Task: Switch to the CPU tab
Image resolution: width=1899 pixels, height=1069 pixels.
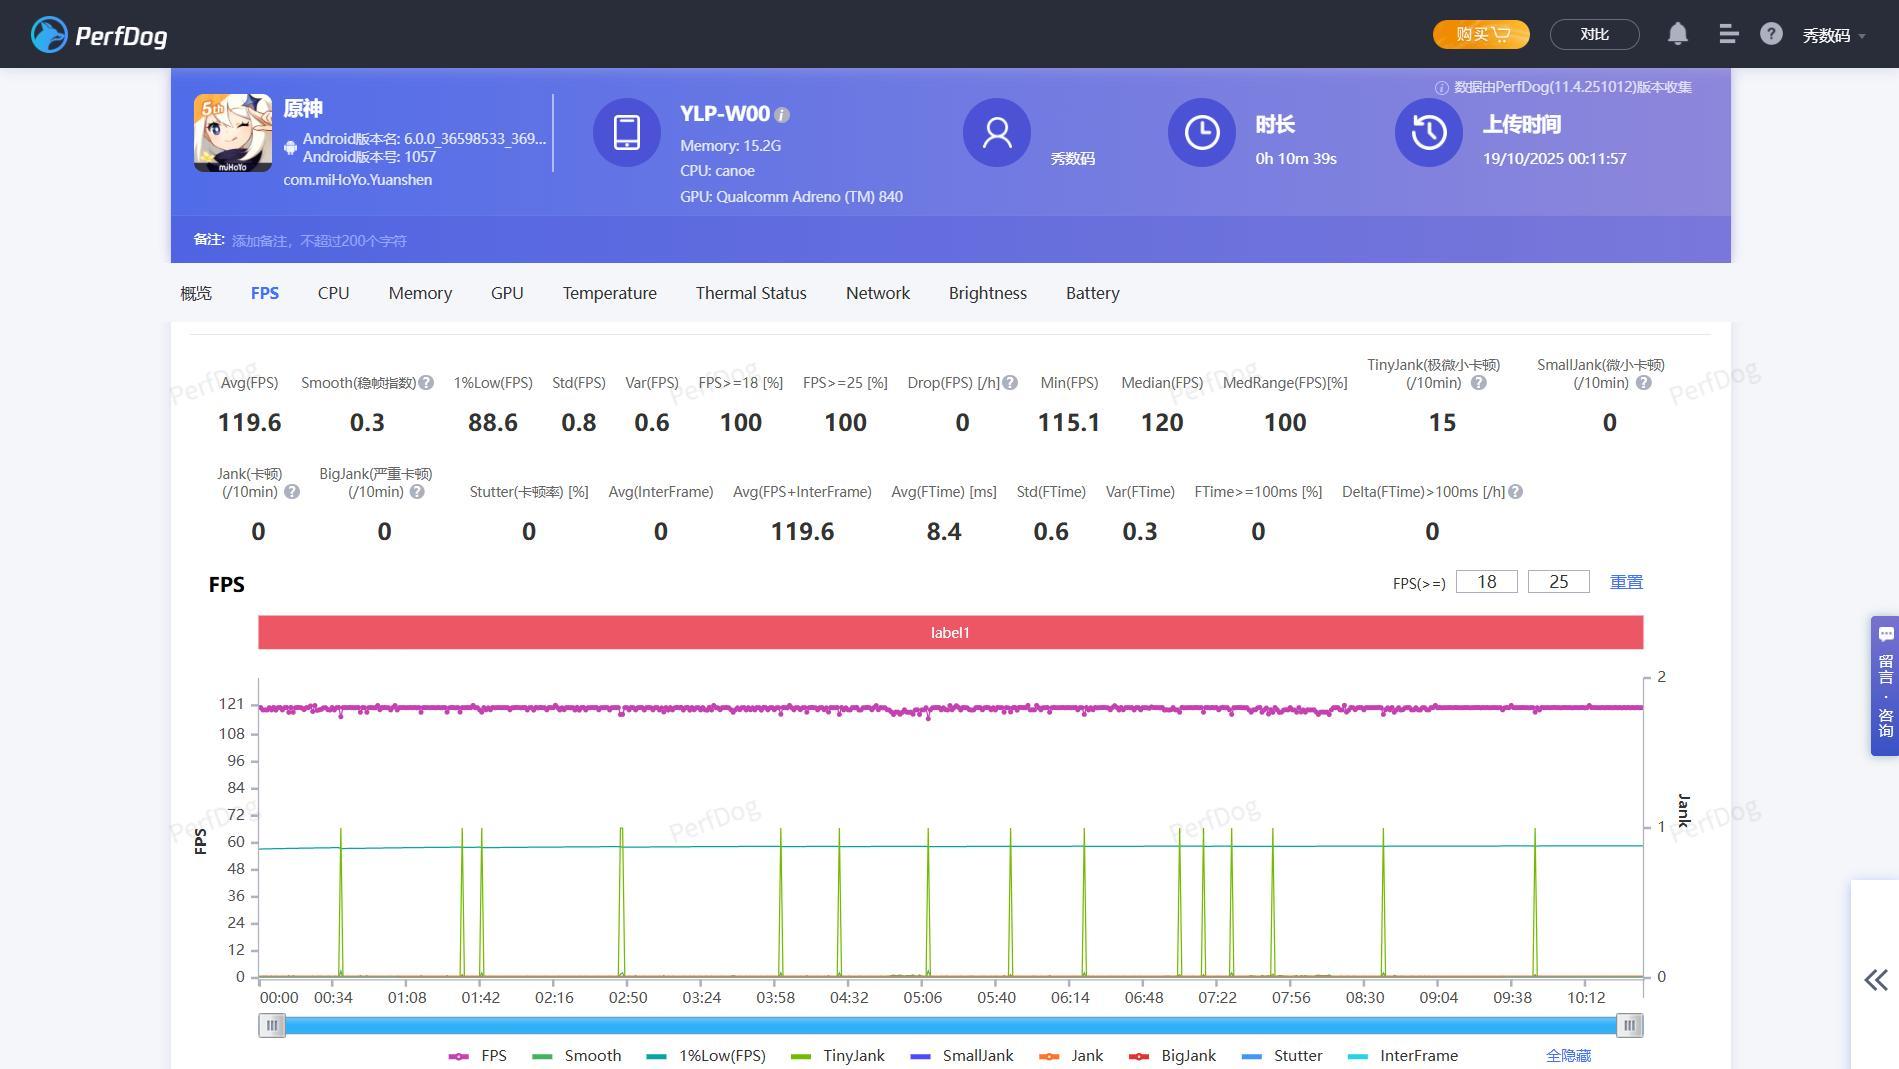Action: point(333,293)
